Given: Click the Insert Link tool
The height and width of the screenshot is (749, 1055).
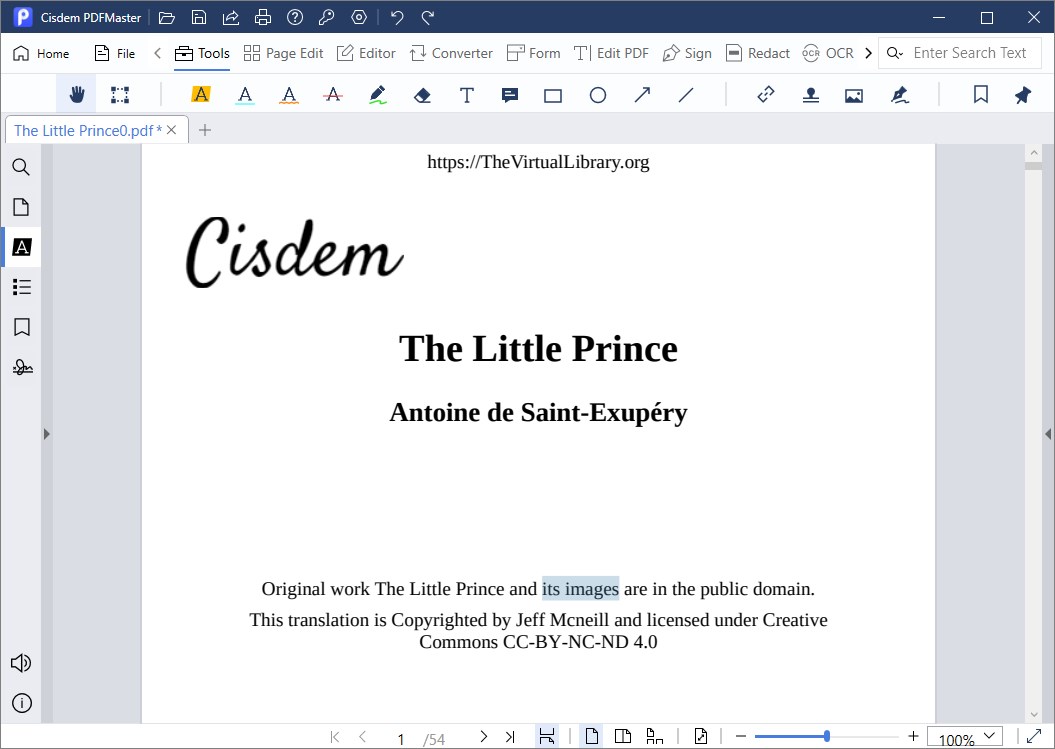Looking at the screenshot, I should (x=766, y=95).
